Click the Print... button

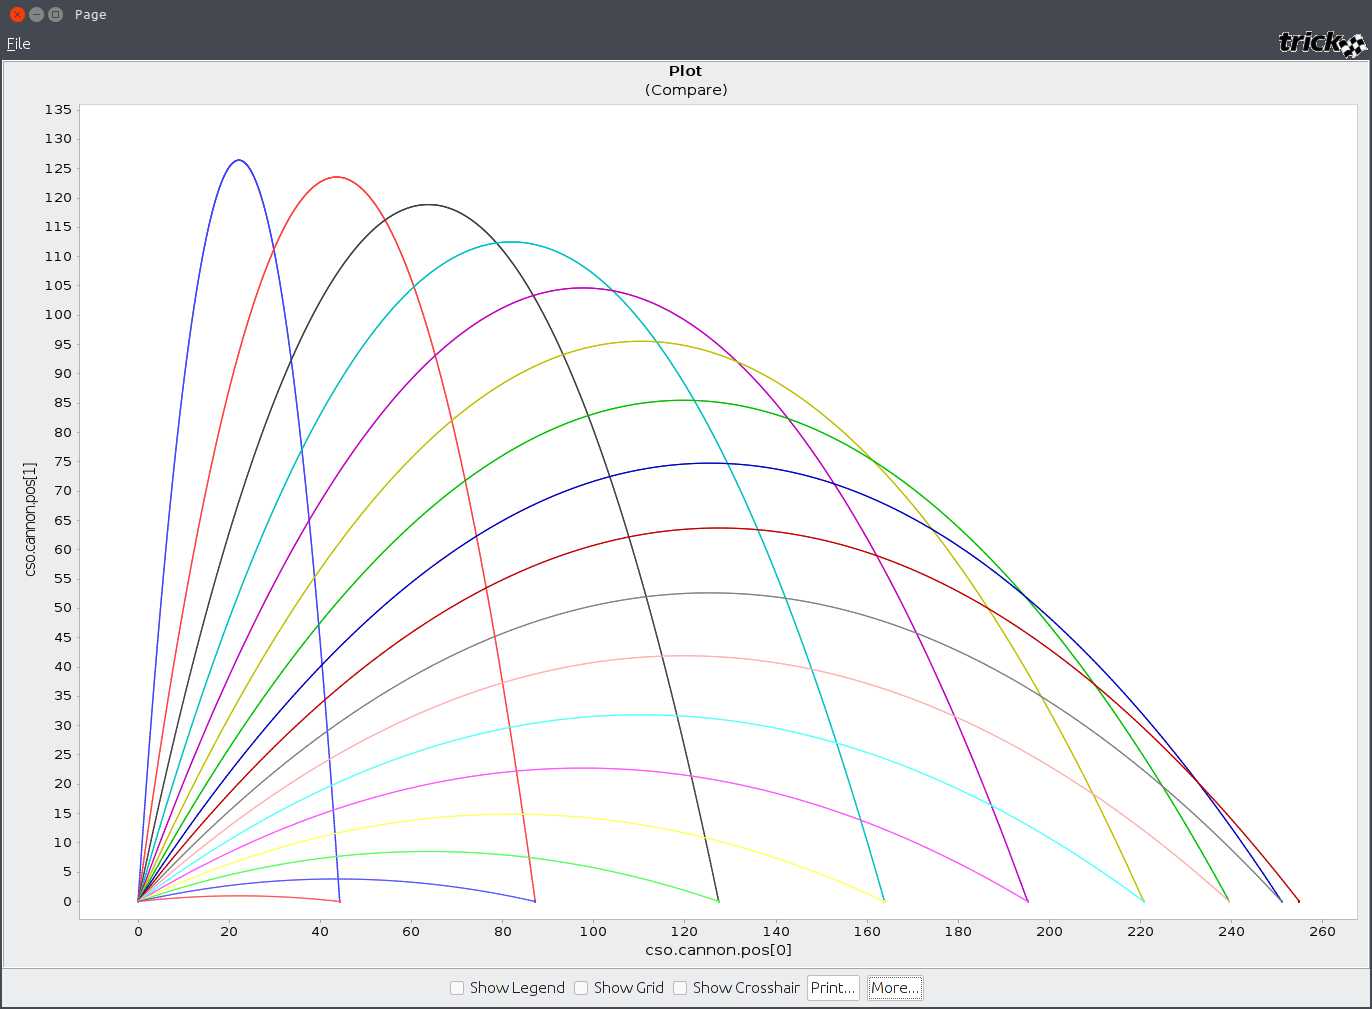833,988
